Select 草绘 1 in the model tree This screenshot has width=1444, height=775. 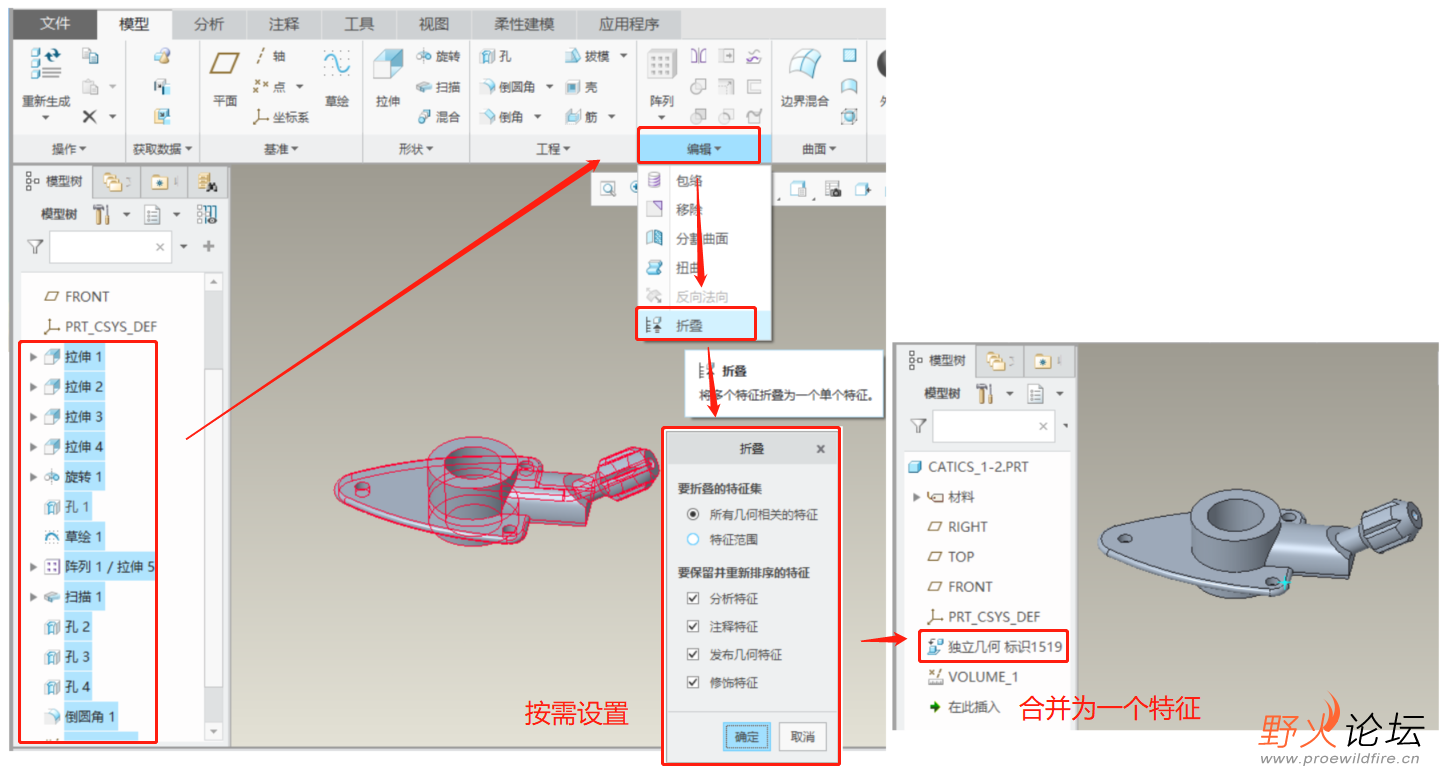[74, 537]
